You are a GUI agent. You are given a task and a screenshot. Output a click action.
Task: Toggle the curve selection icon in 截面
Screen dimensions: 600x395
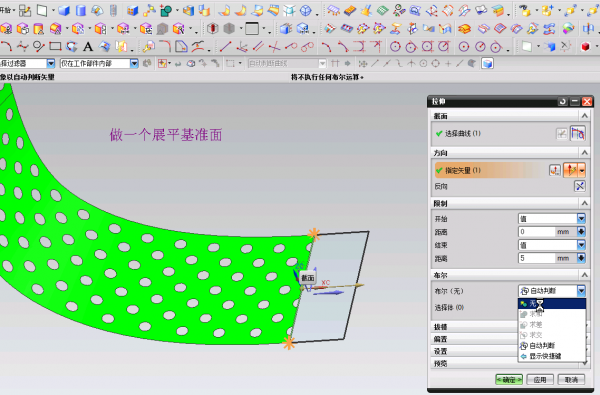tap(577, 134)
